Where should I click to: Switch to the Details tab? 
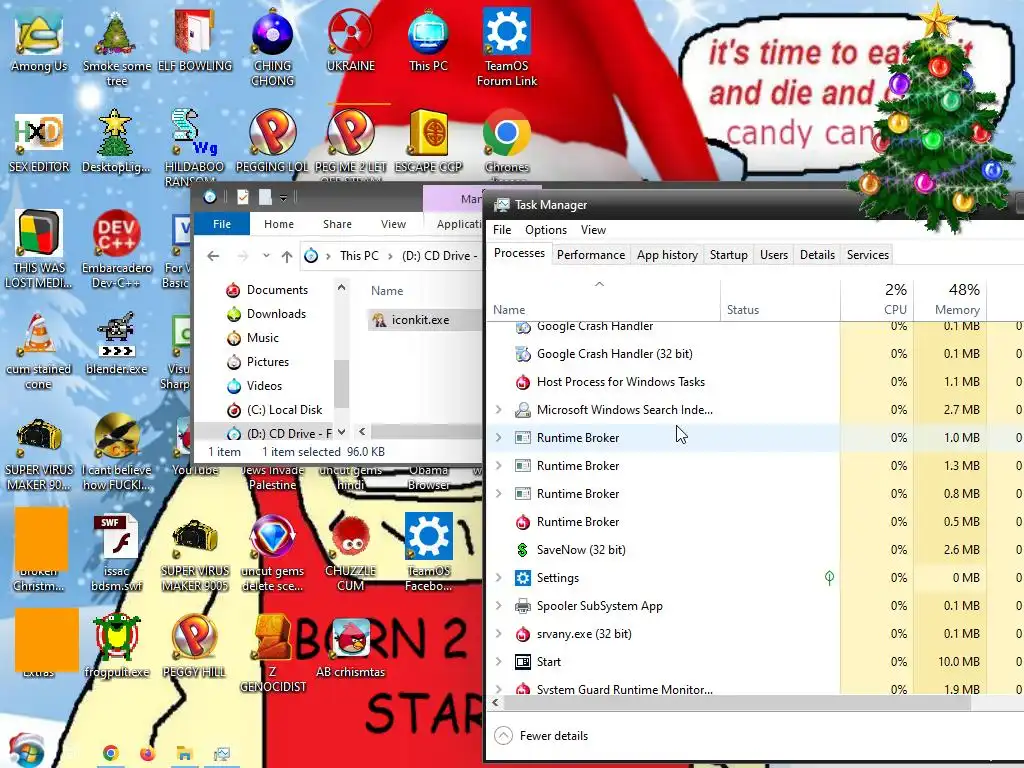[x=817, y=255]
